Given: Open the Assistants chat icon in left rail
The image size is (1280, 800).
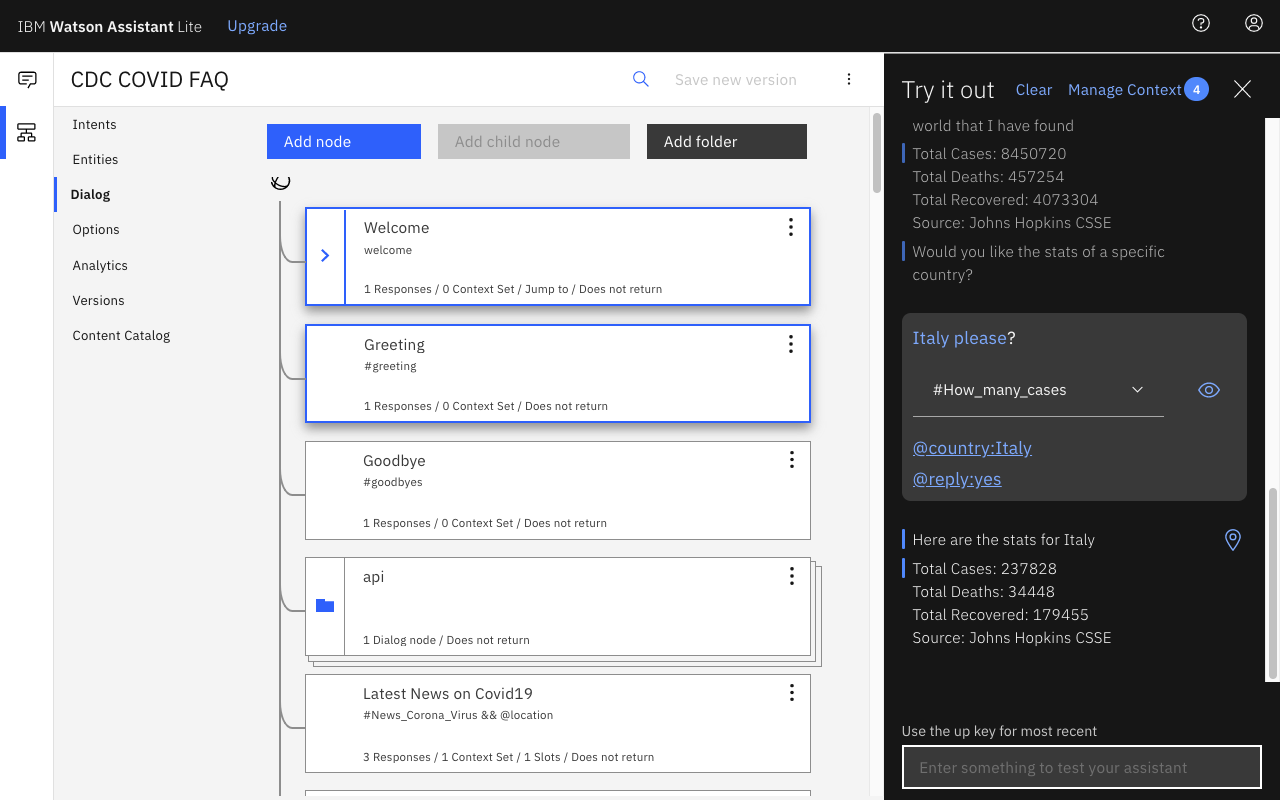Looking at the screenshot, I should point(27,80).
